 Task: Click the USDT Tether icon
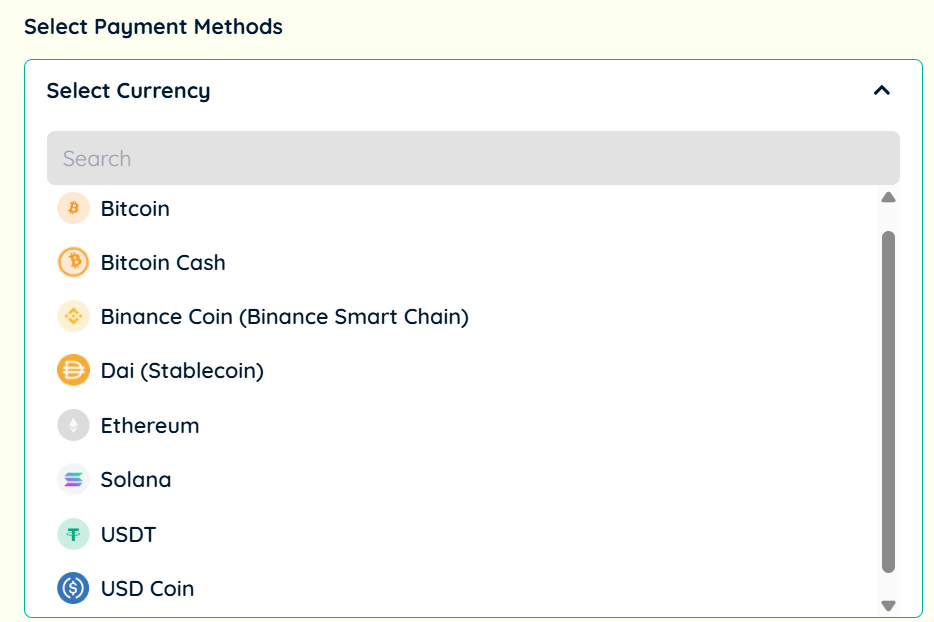click(x=73, y=534)
